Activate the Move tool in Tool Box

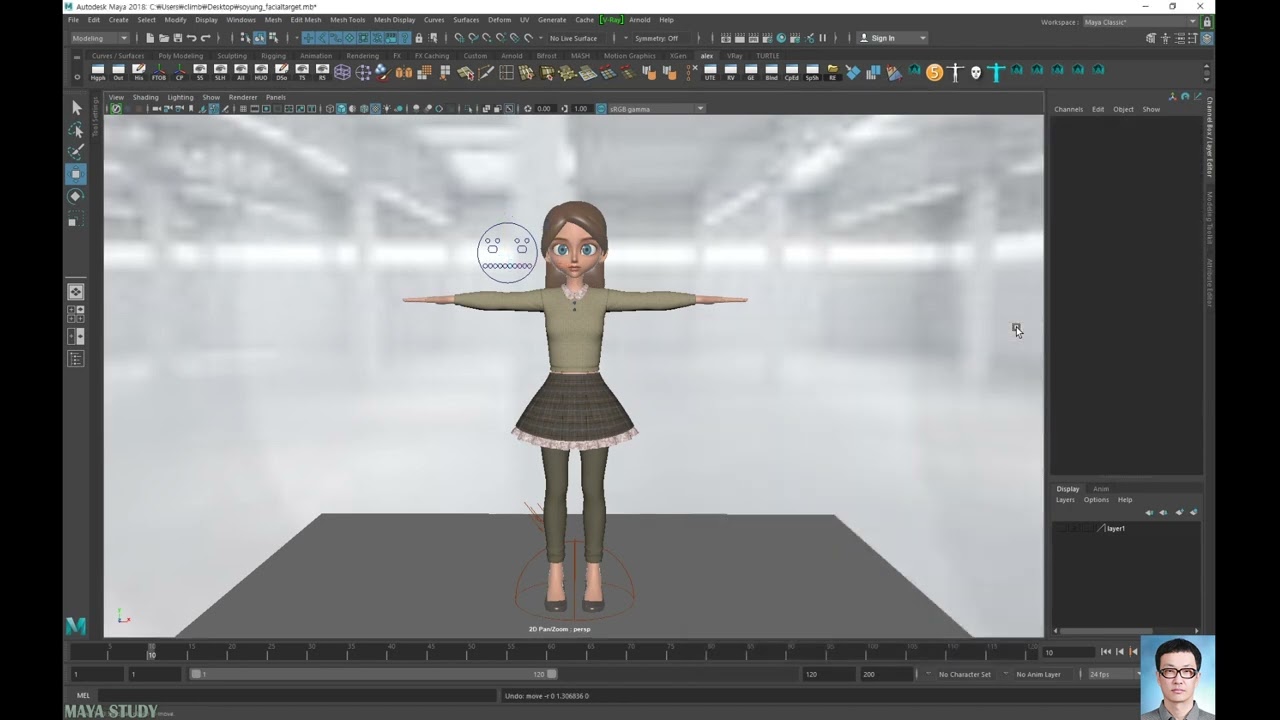(76, 174)
